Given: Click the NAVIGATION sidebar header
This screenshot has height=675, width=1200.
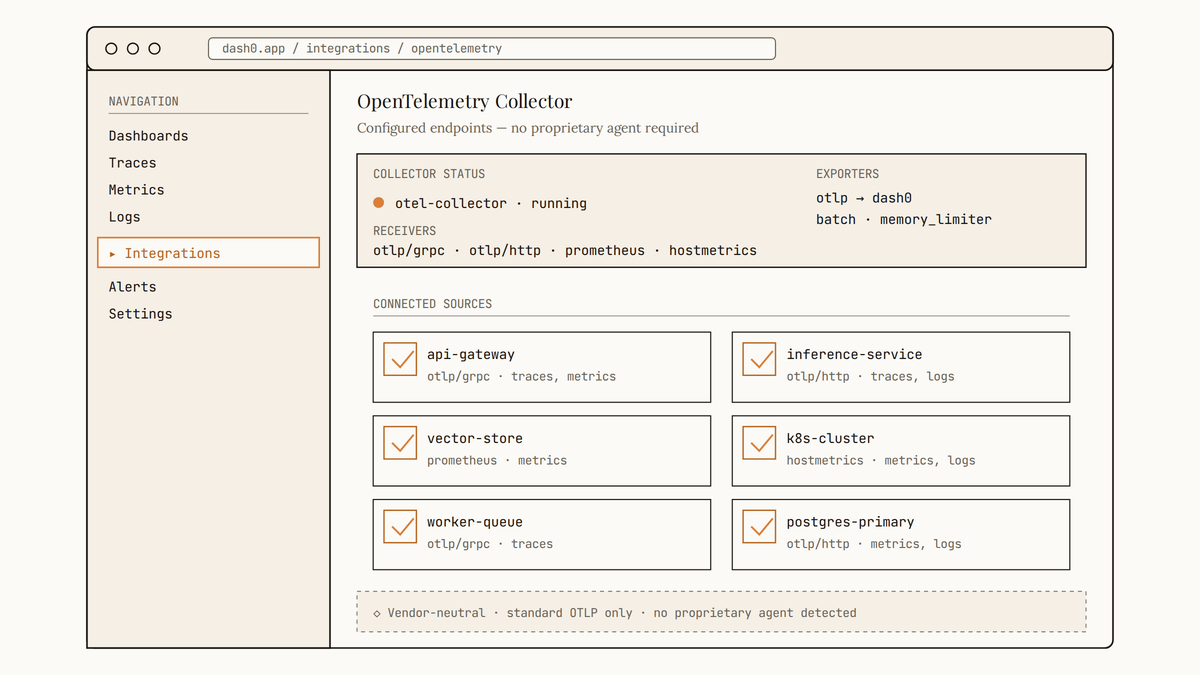Looking at the screenshot, I should point(144,101).
